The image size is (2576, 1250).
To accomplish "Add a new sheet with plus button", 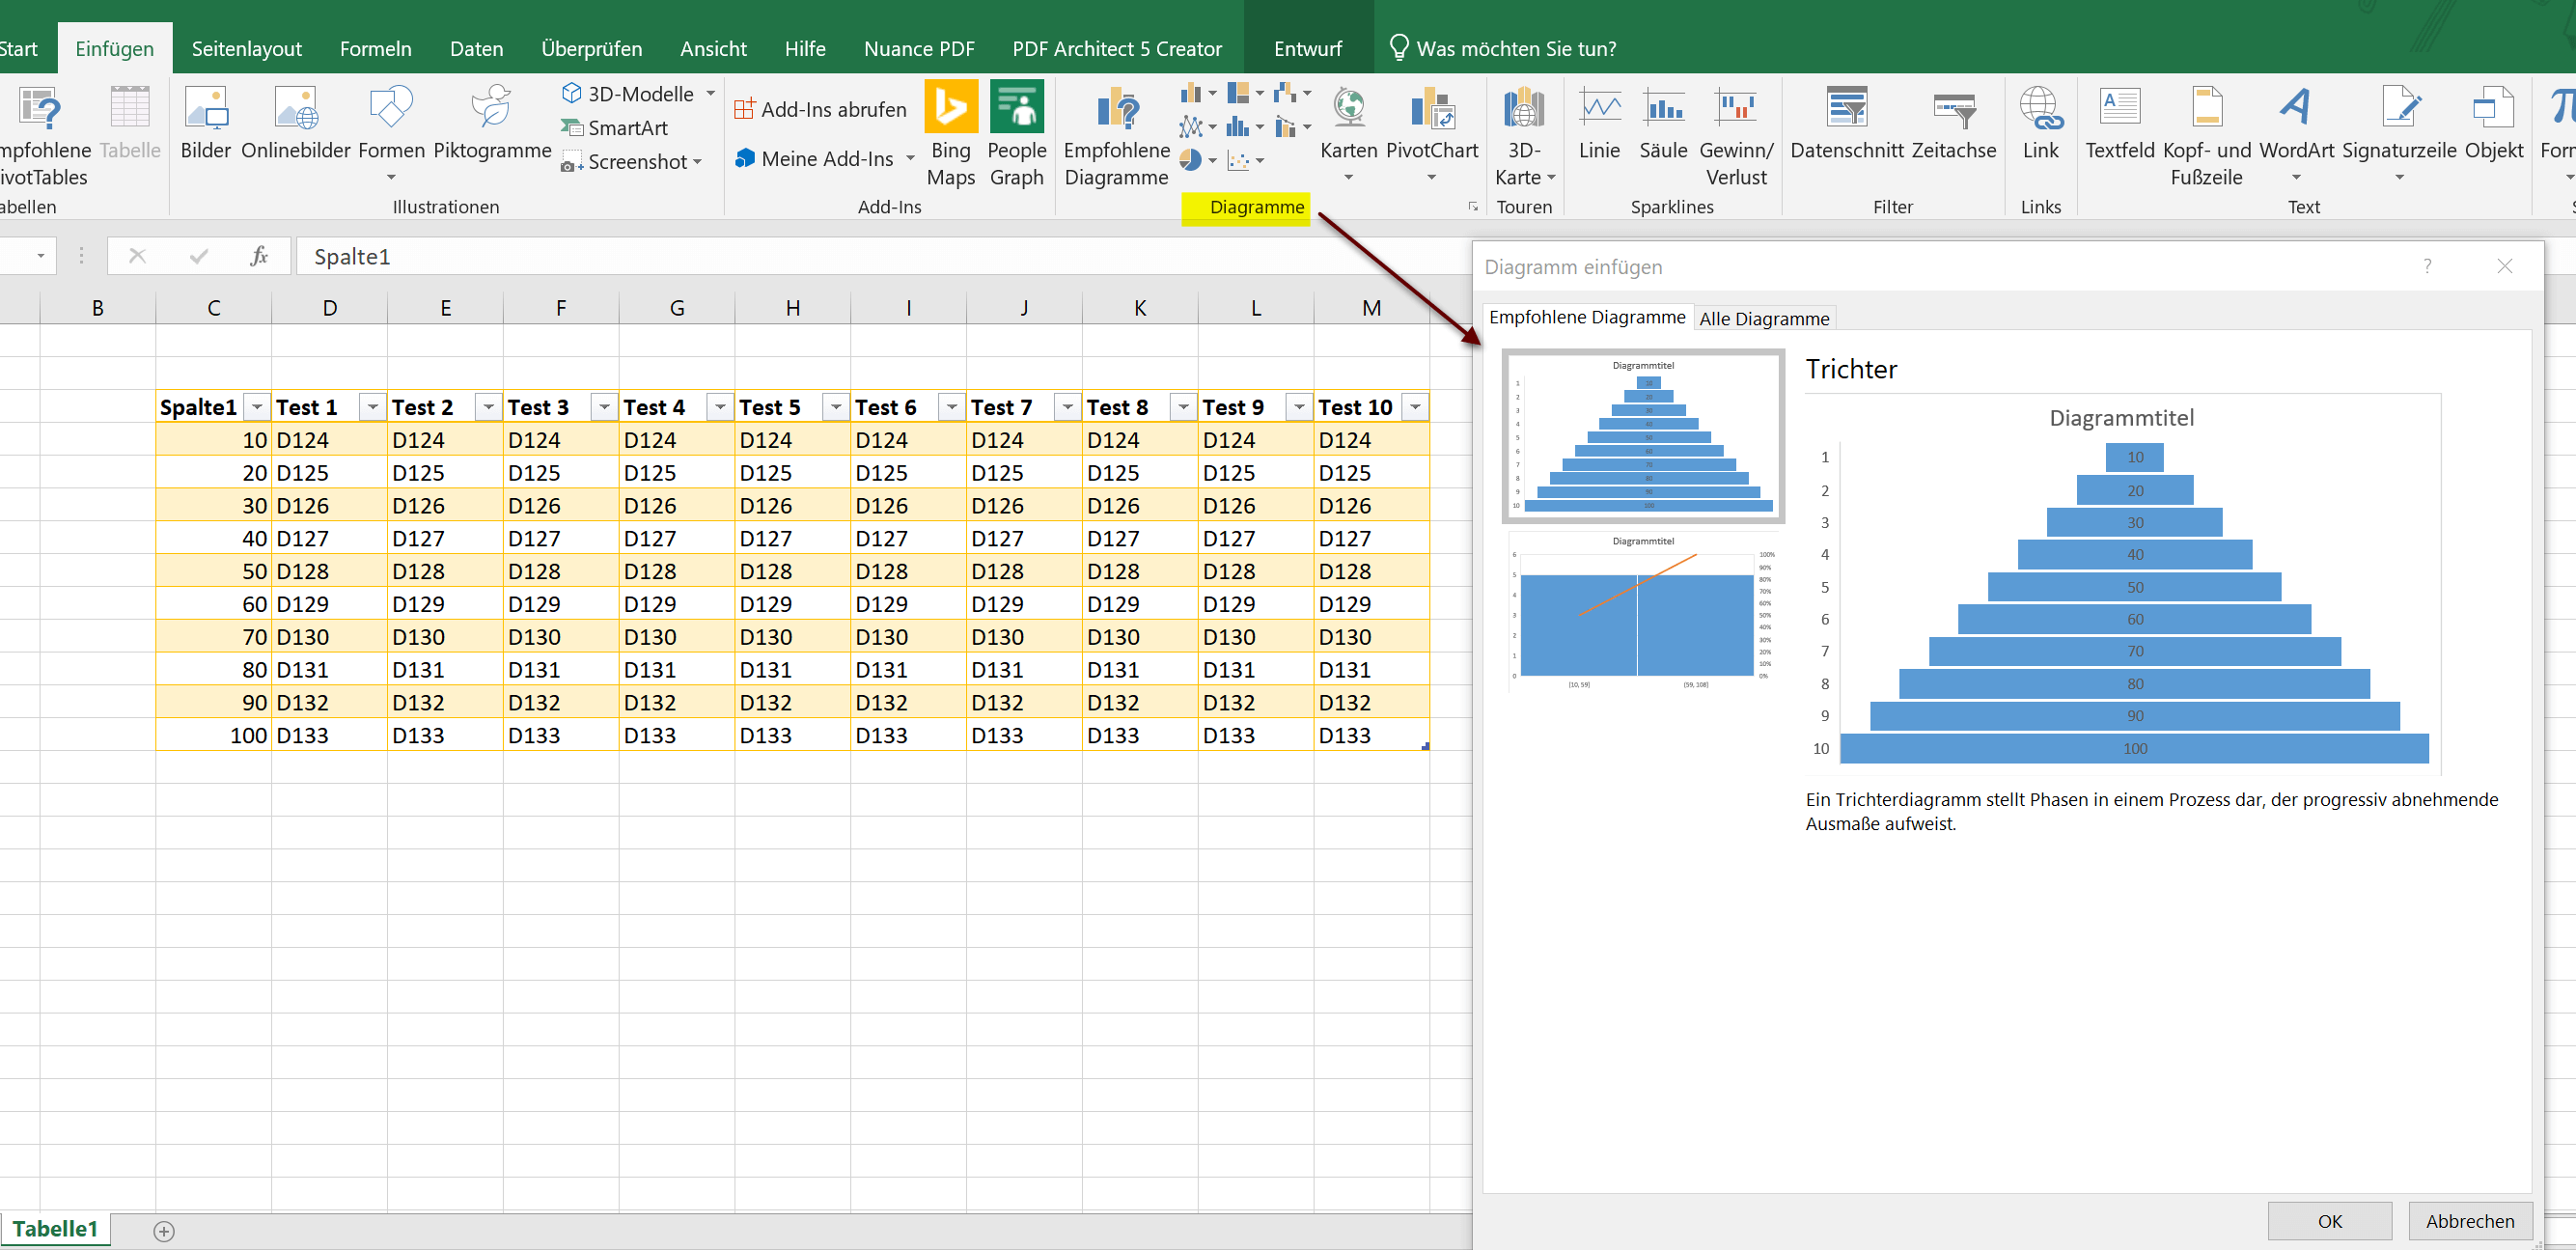I will click(x=164, y=1231).
